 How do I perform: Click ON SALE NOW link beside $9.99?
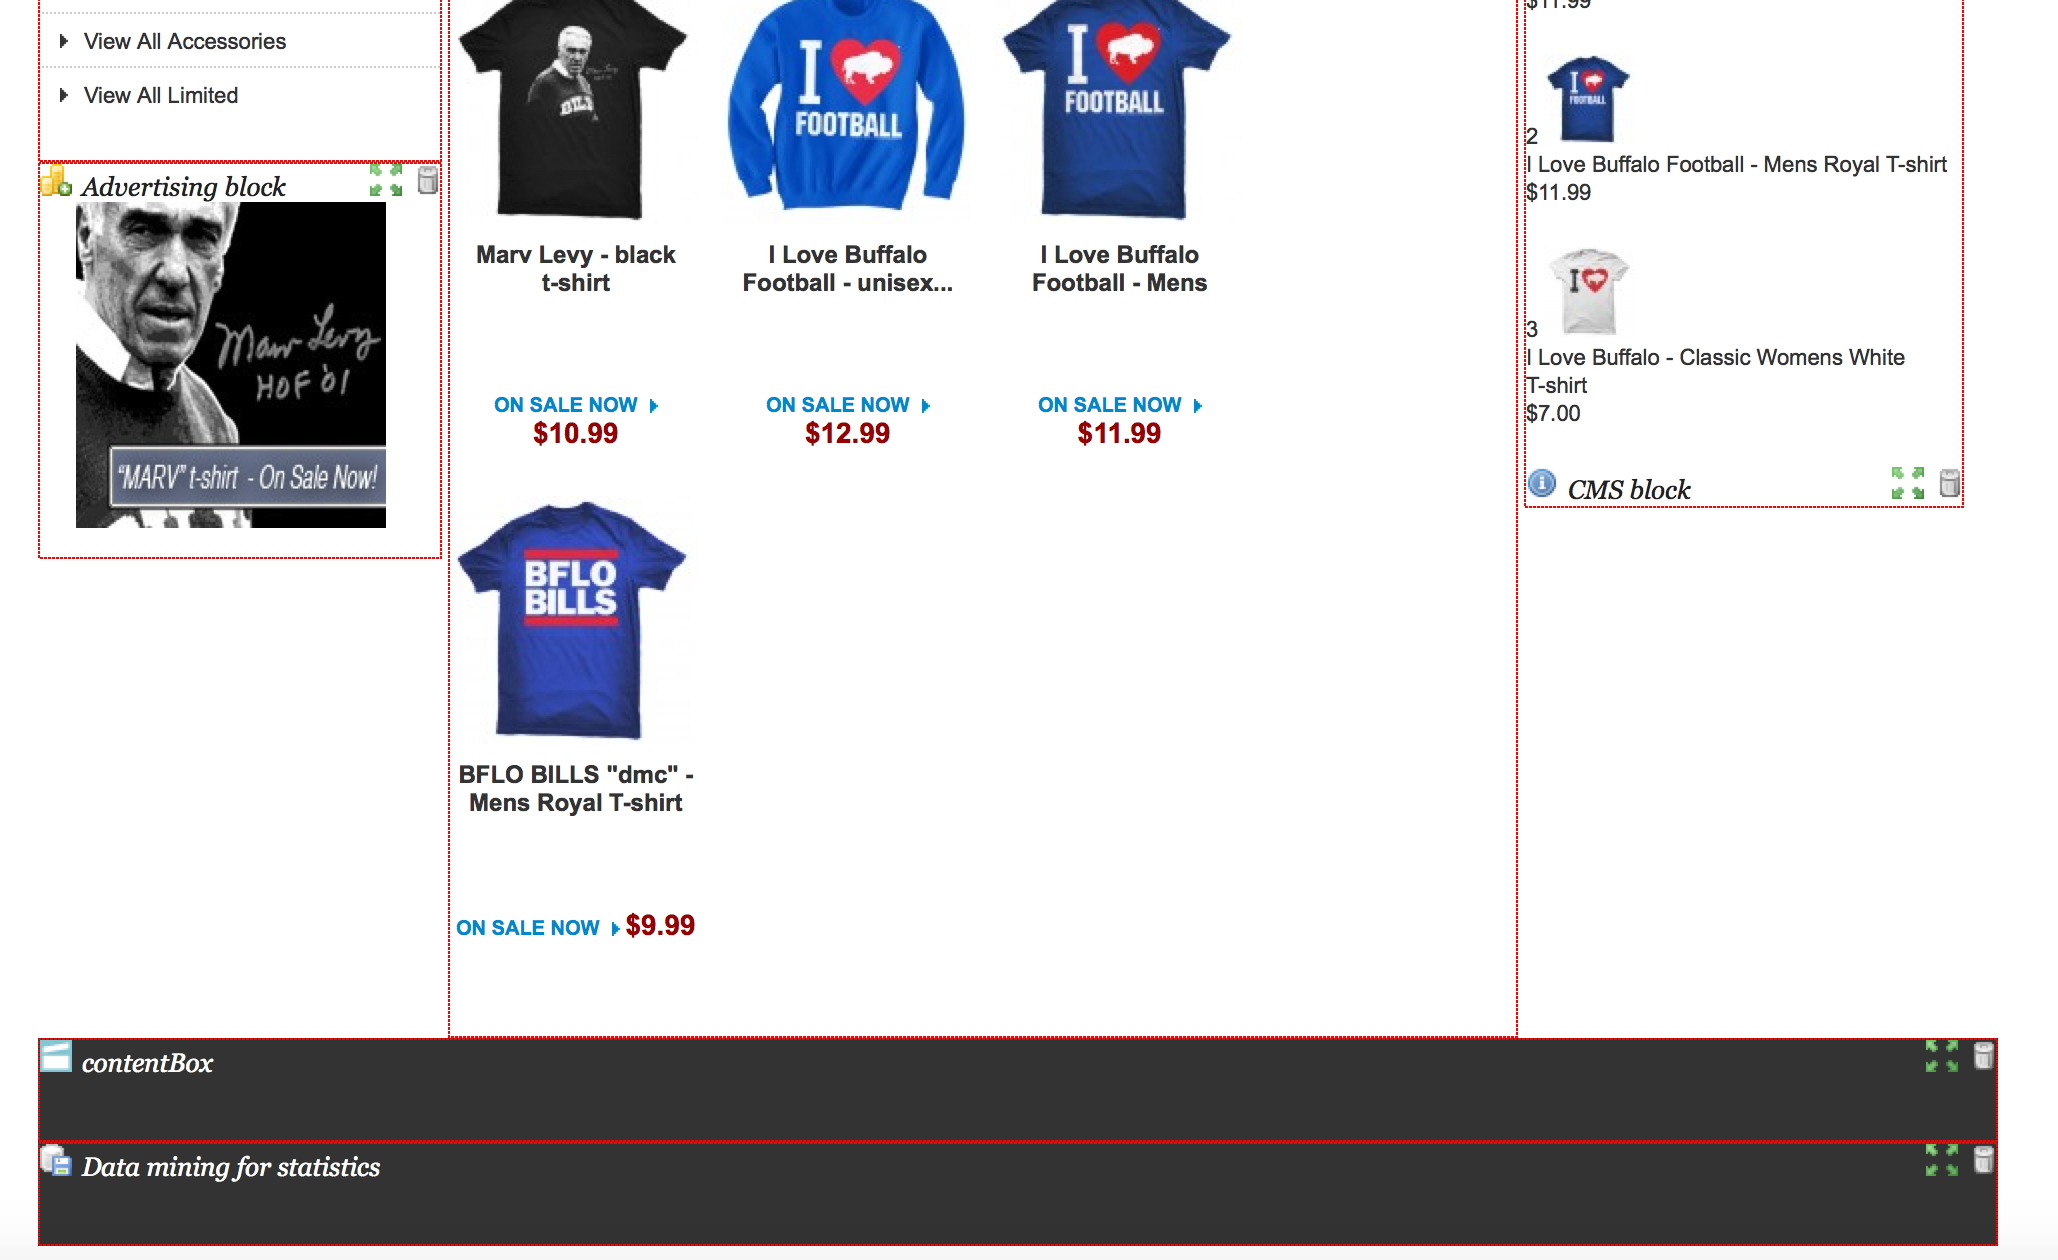[538, 928]
